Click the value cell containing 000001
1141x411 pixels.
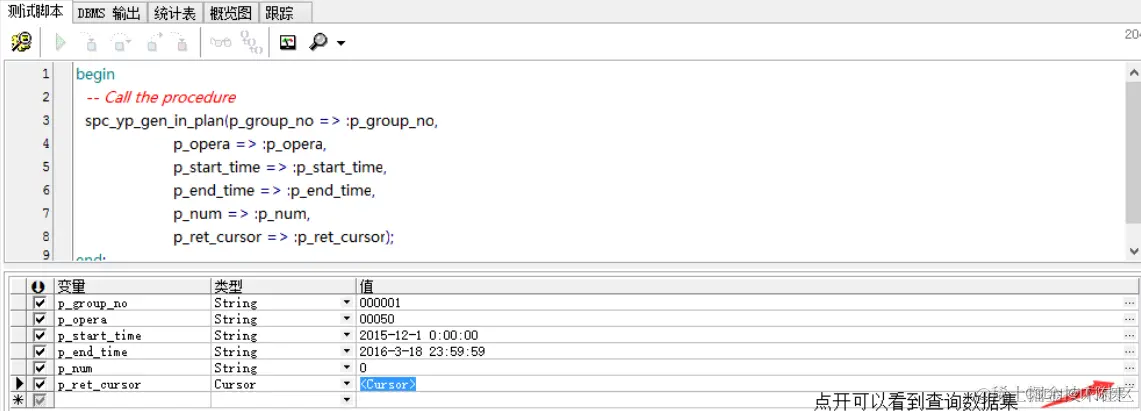pyautogui.click(x=739, y=303)
